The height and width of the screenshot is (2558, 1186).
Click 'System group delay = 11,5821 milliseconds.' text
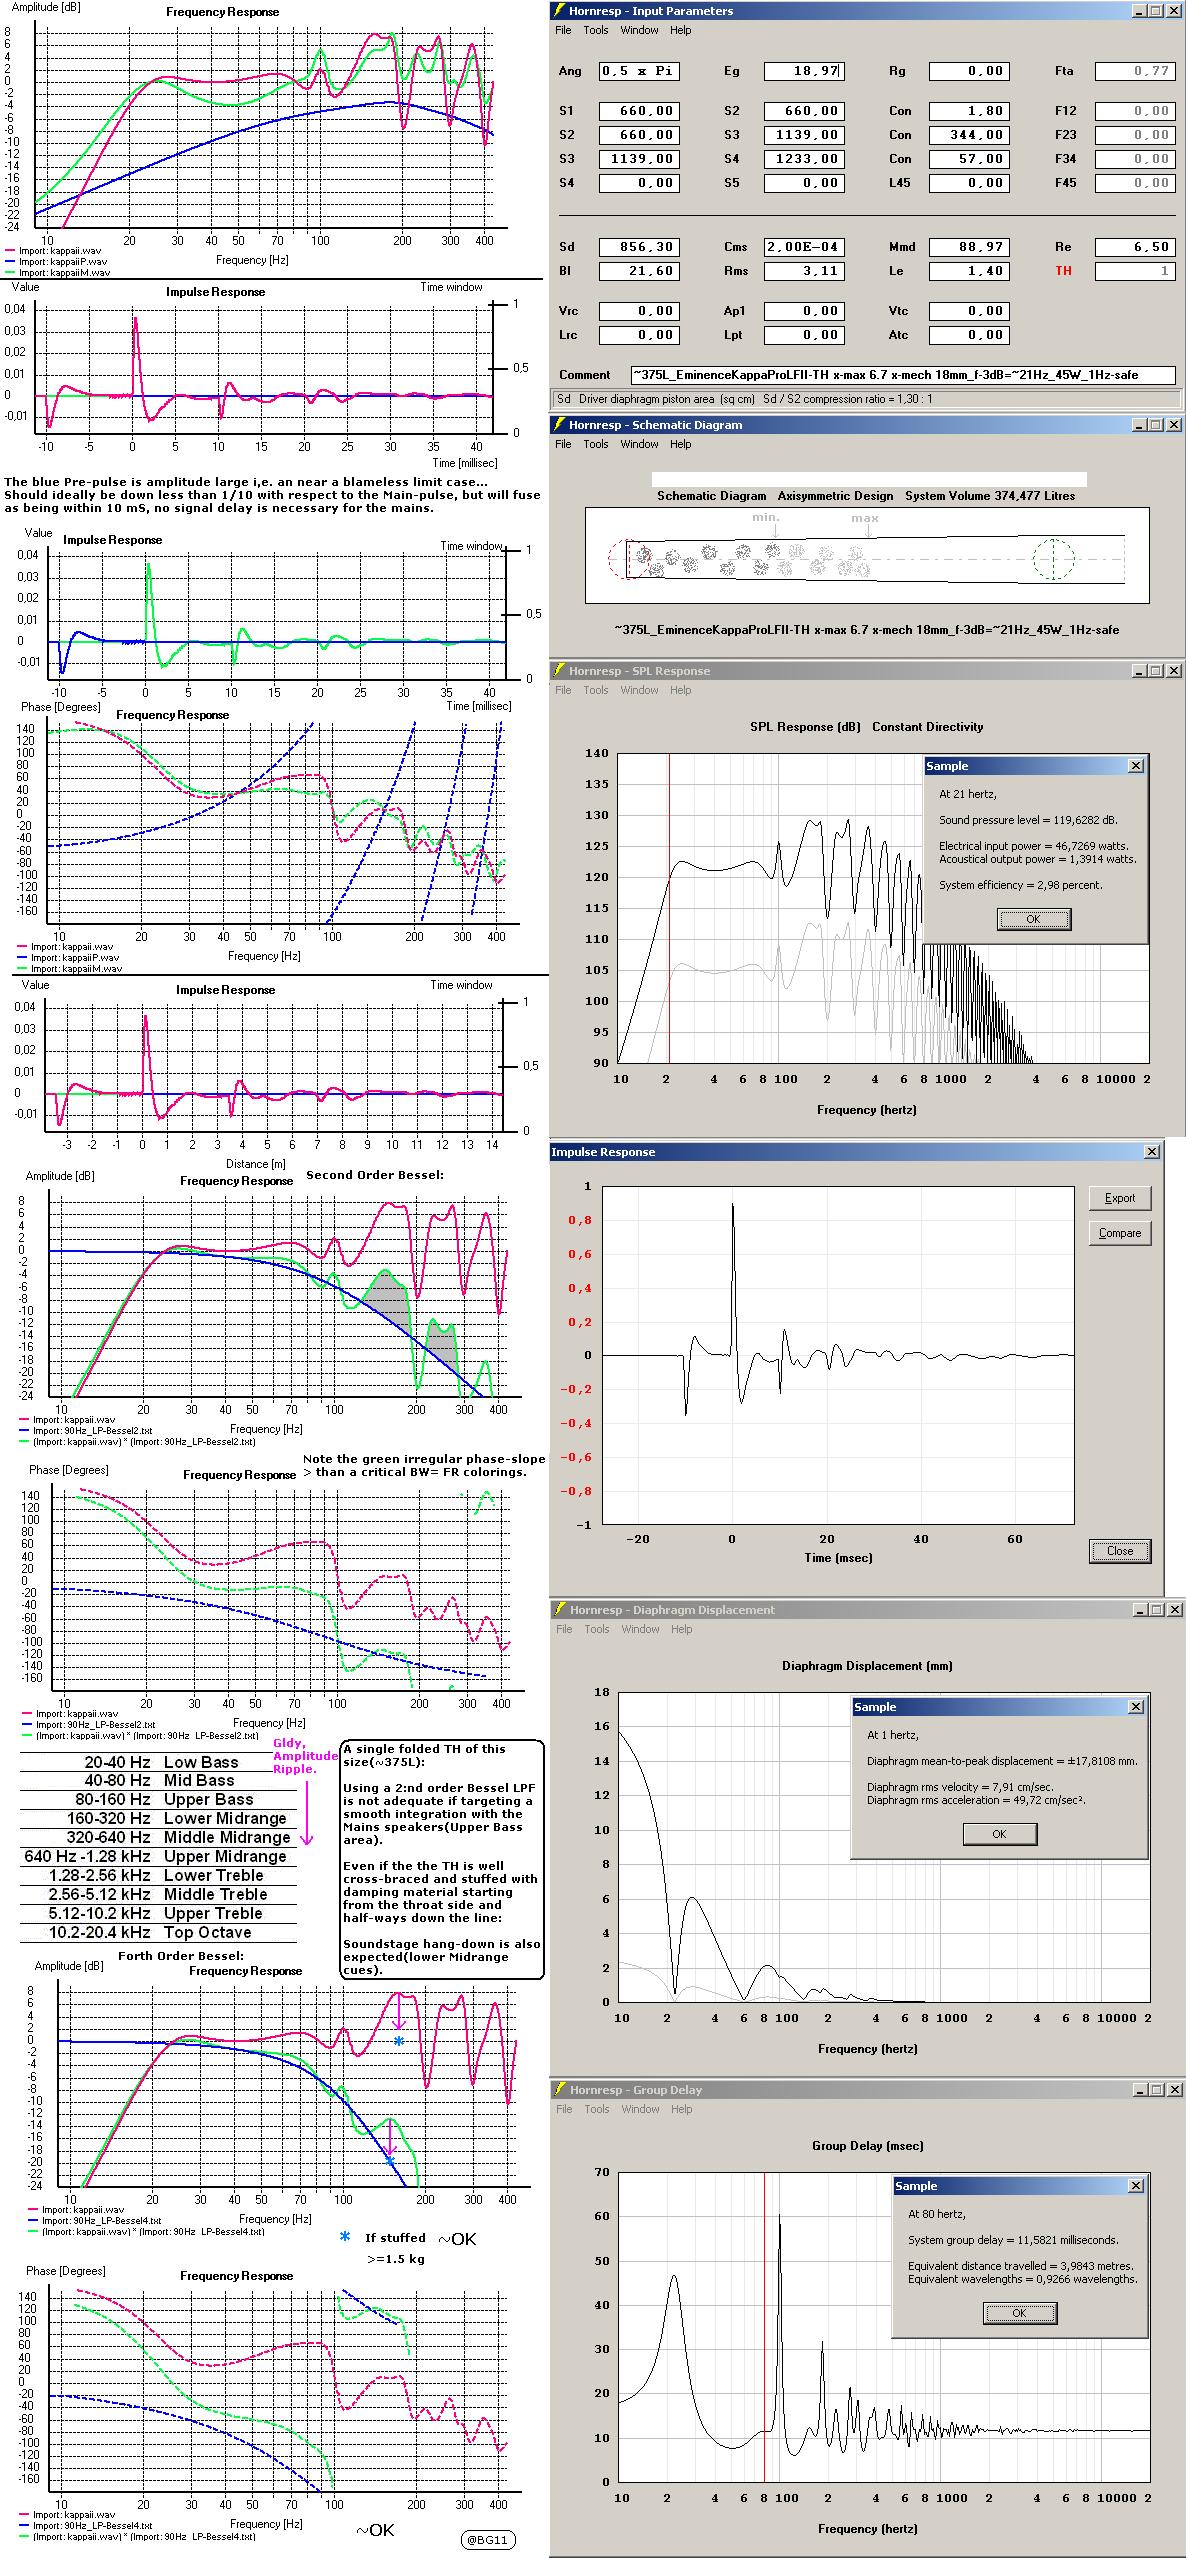point(1013,2240)
